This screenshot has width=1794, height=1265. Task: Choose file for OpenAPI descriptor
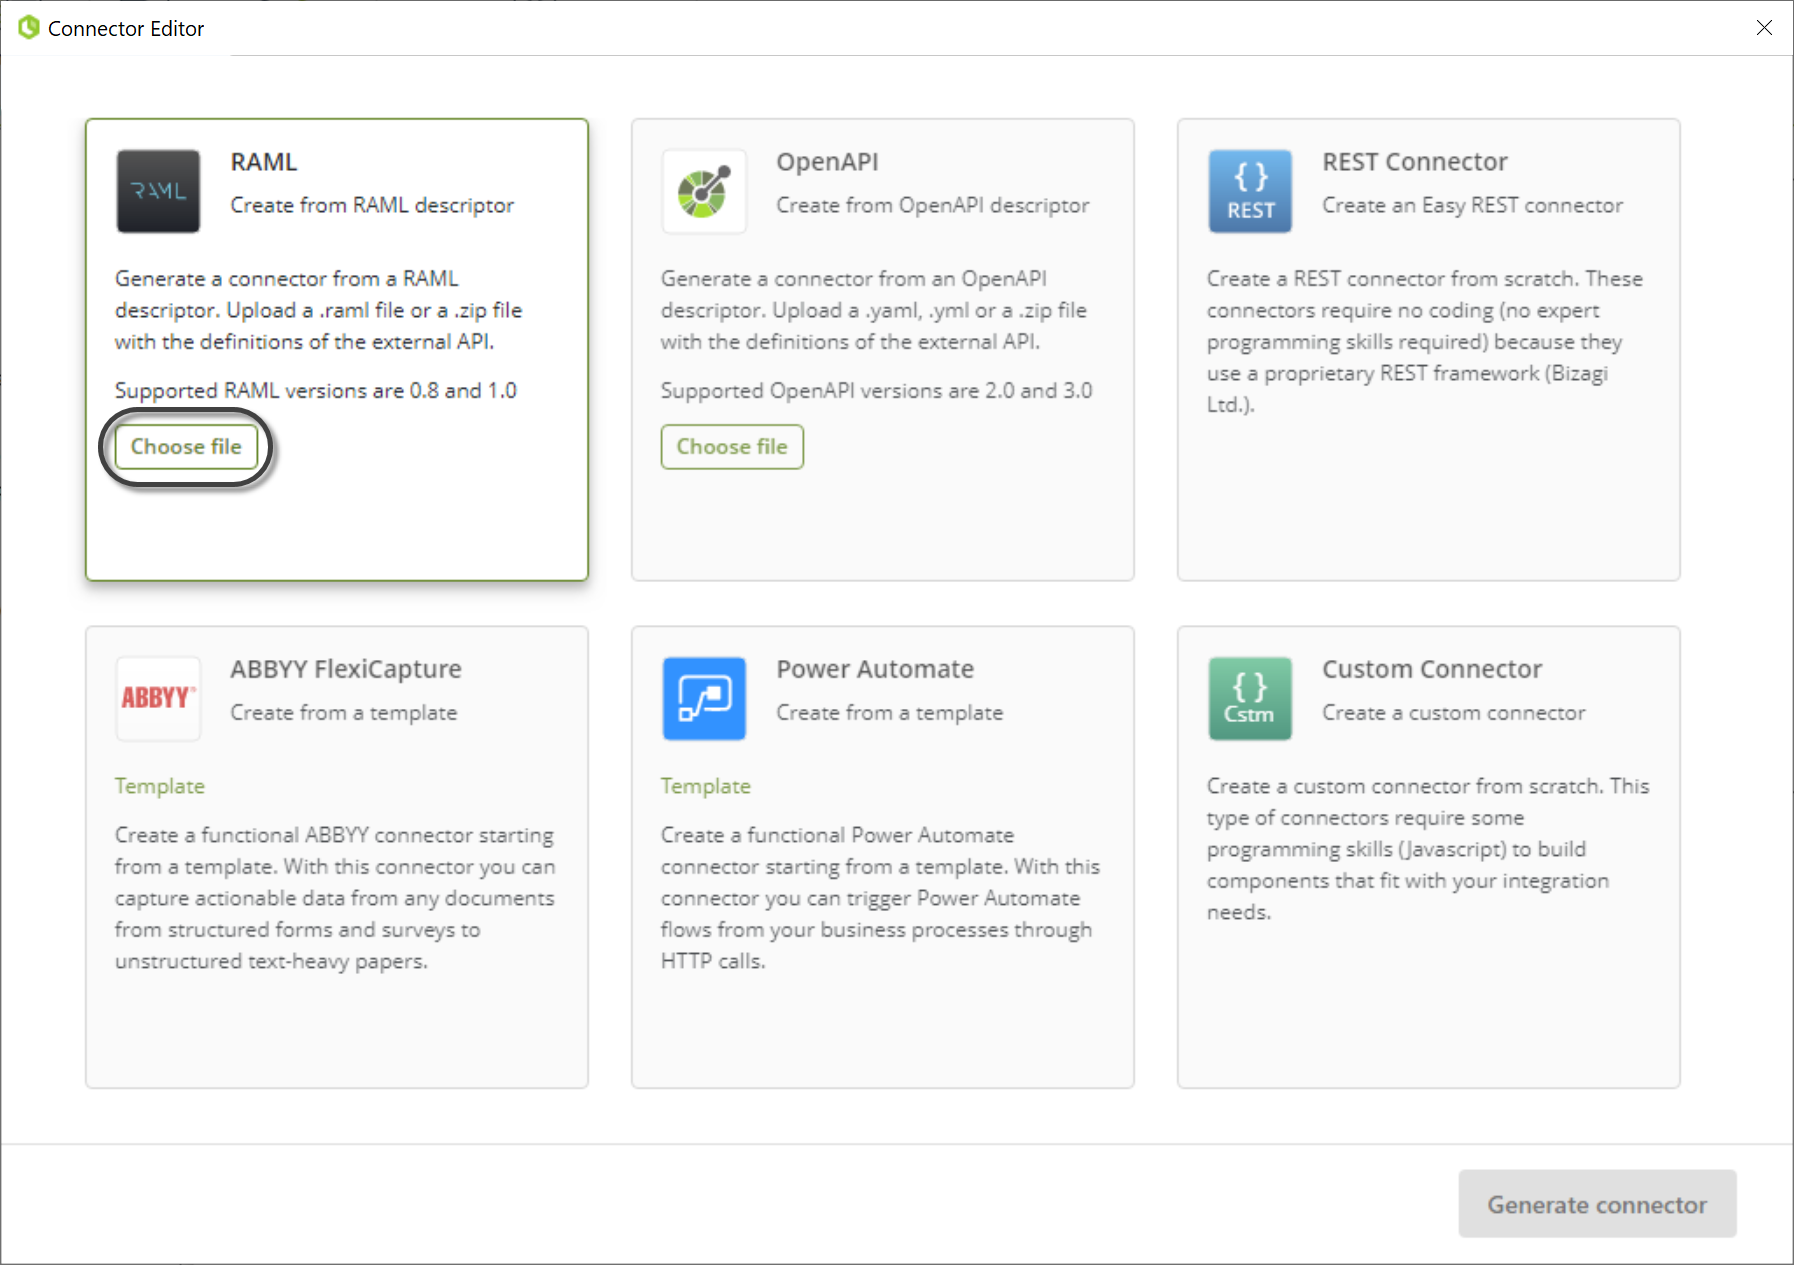(732, 447)
